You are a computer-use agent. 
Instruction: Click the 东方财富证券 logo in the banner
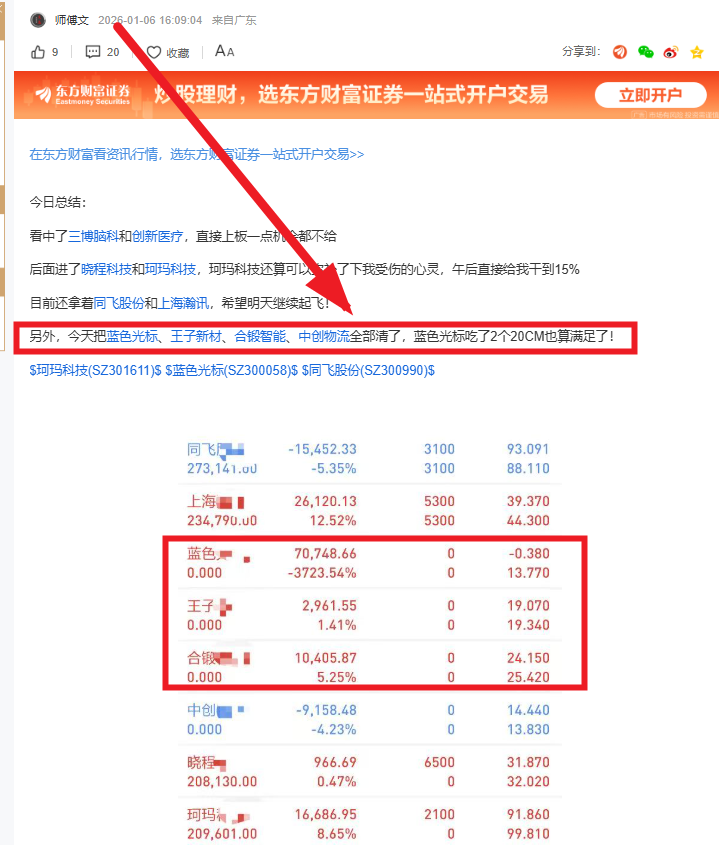point(83,94)
